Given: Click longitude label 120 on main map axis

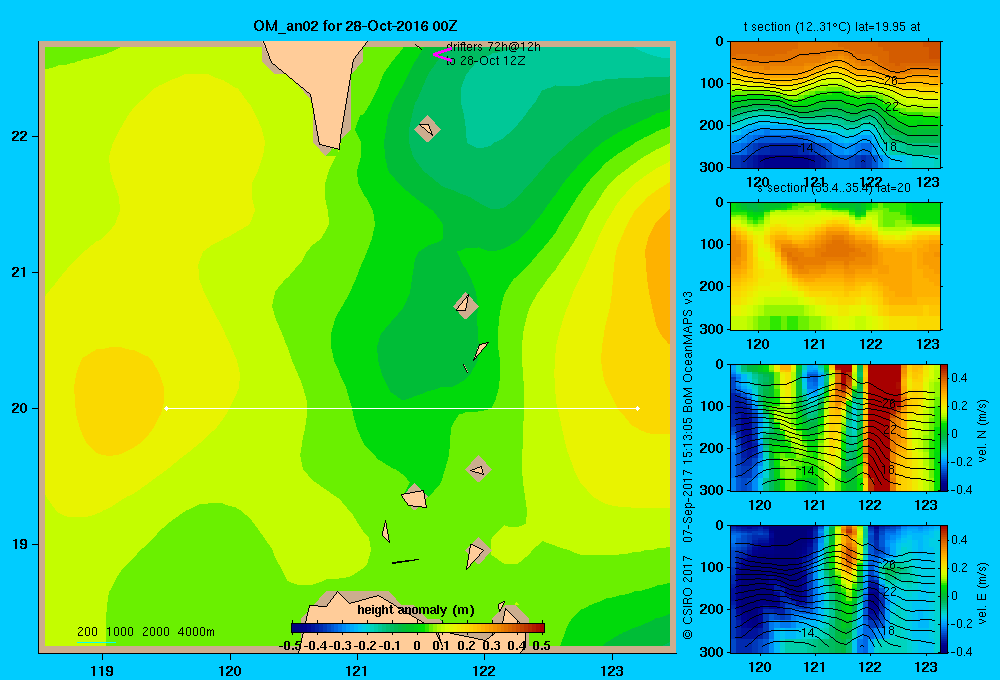Looking at the screenshot, I should 230,671.
